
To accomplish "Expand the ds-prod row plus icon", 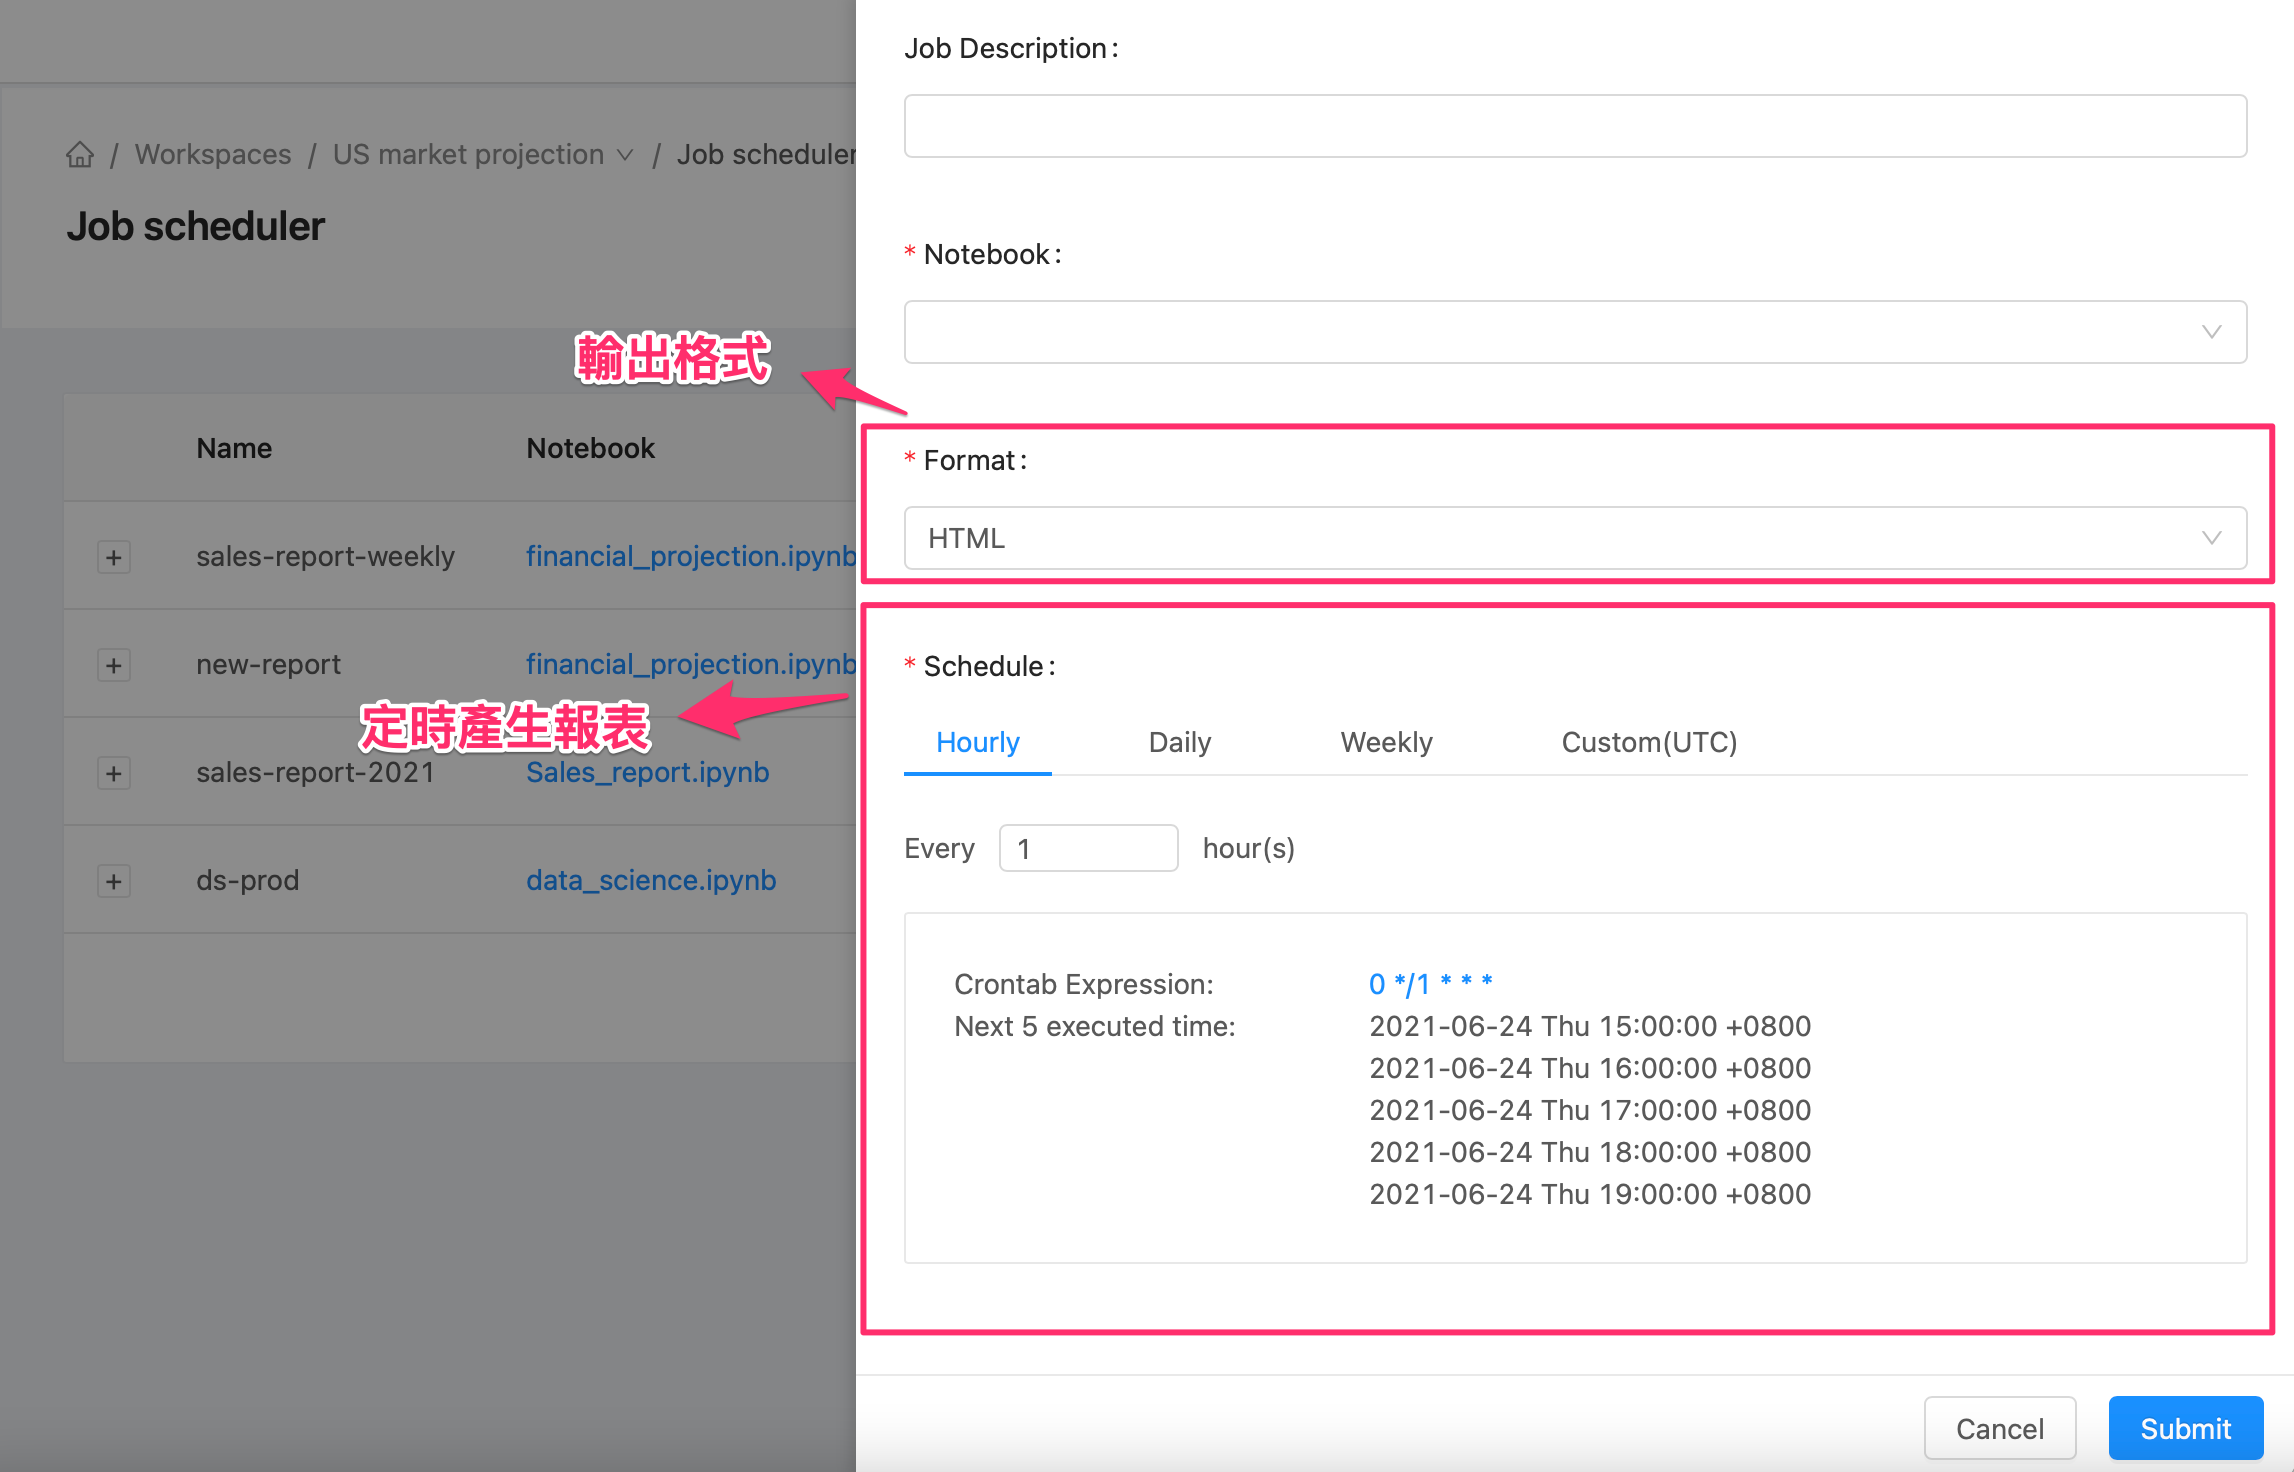I will click(x=114, y=881).
